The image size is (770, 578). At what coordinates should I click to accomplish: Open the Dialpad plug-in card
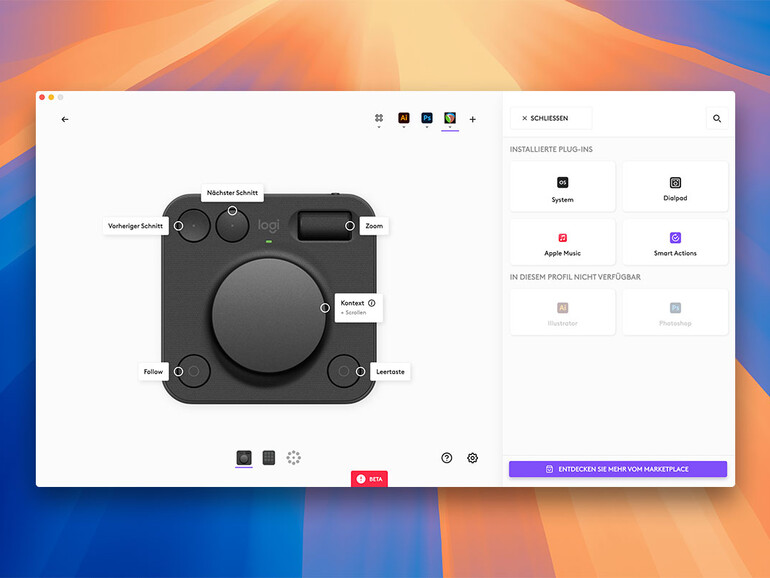pyautogui.click(x=675, y=187)
